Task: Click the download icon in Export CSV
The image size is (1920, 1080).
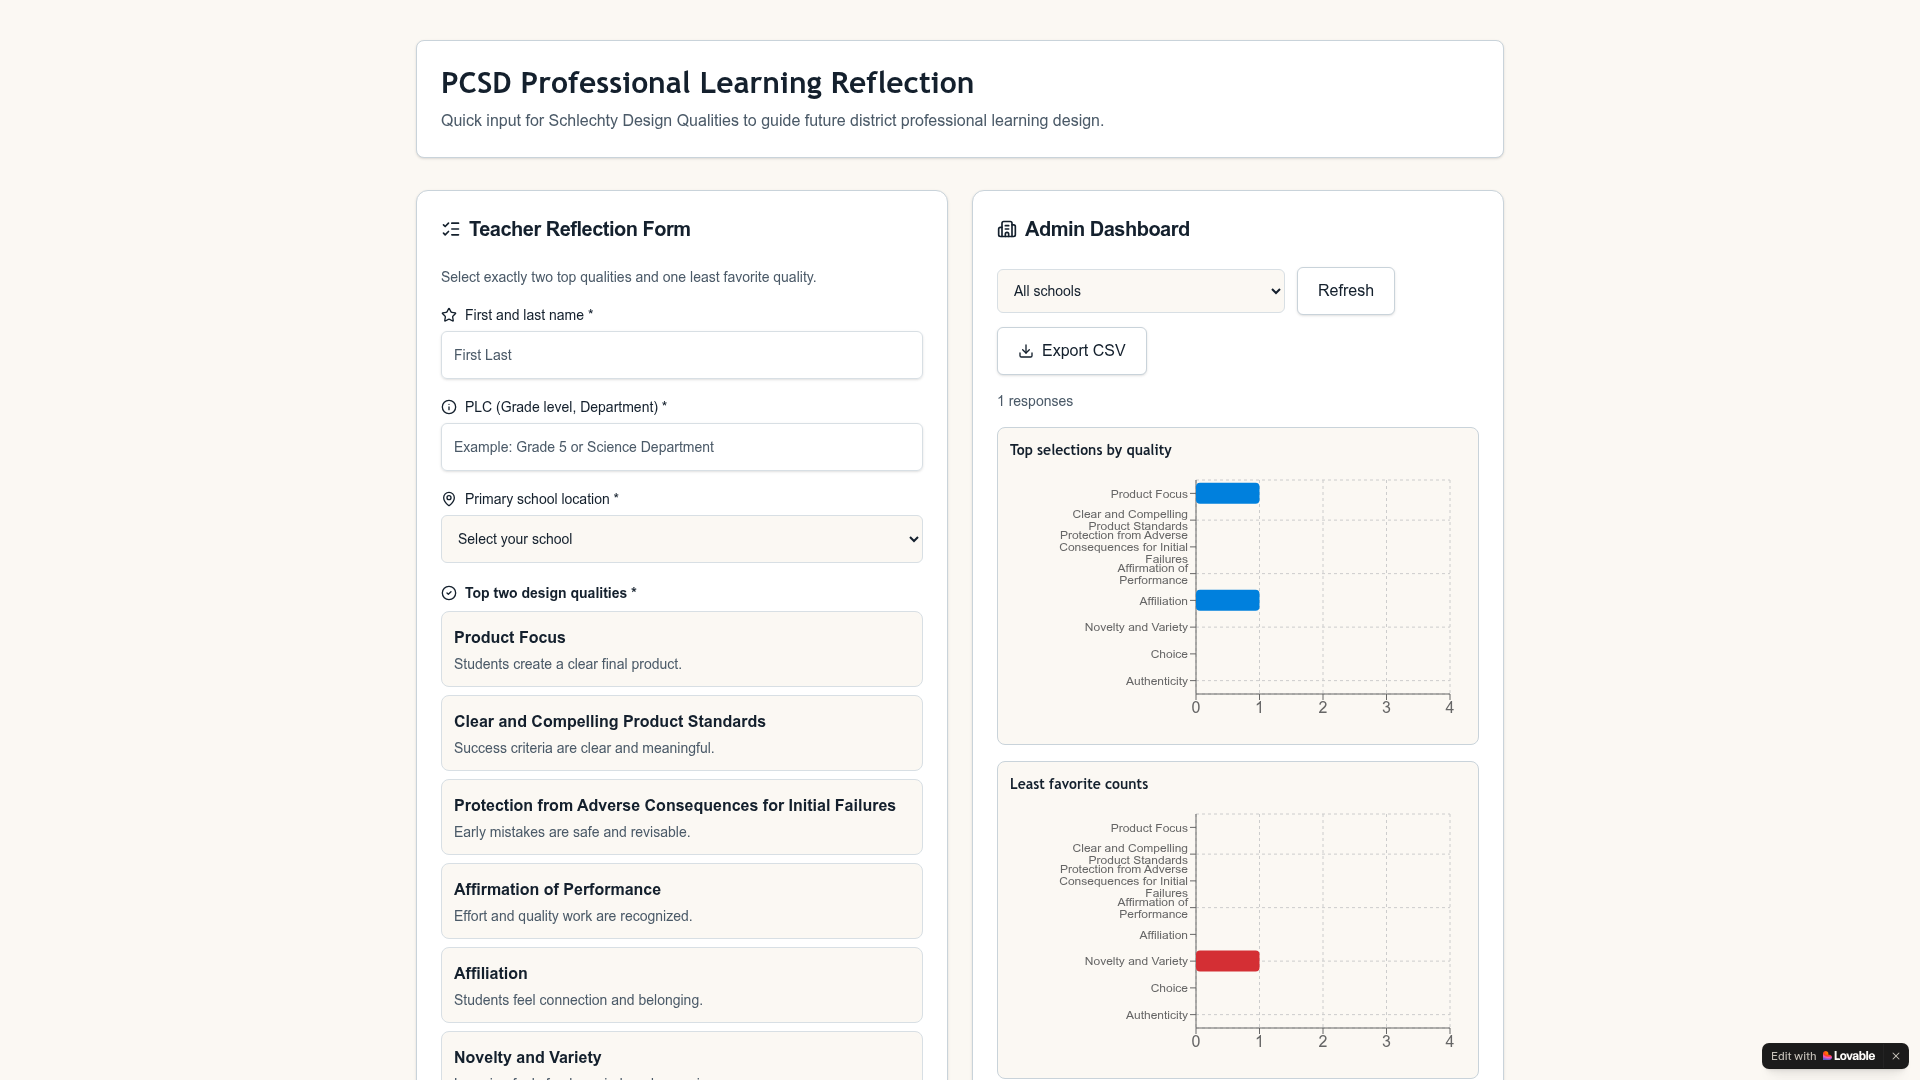Action: 1025,351
